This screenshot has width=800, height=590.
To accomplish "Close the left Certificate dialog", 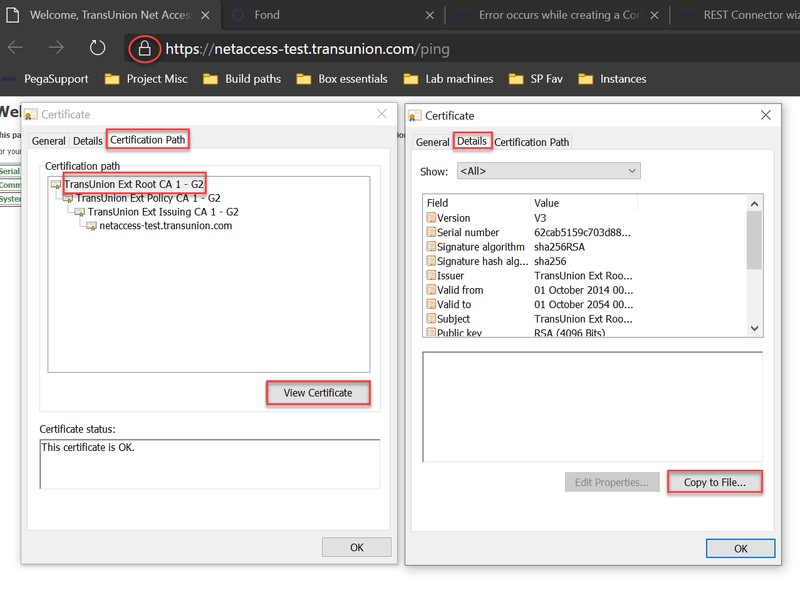I will (x=382, y=114).
